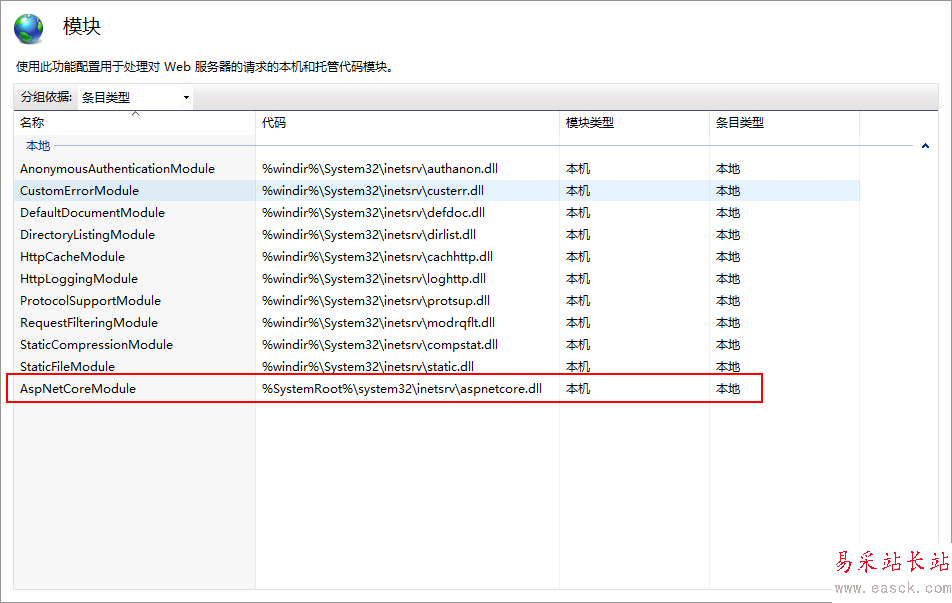Screen dimensions: 952x603
Task: Click the globe Modules icon
Action: click(x=29, y=29)
